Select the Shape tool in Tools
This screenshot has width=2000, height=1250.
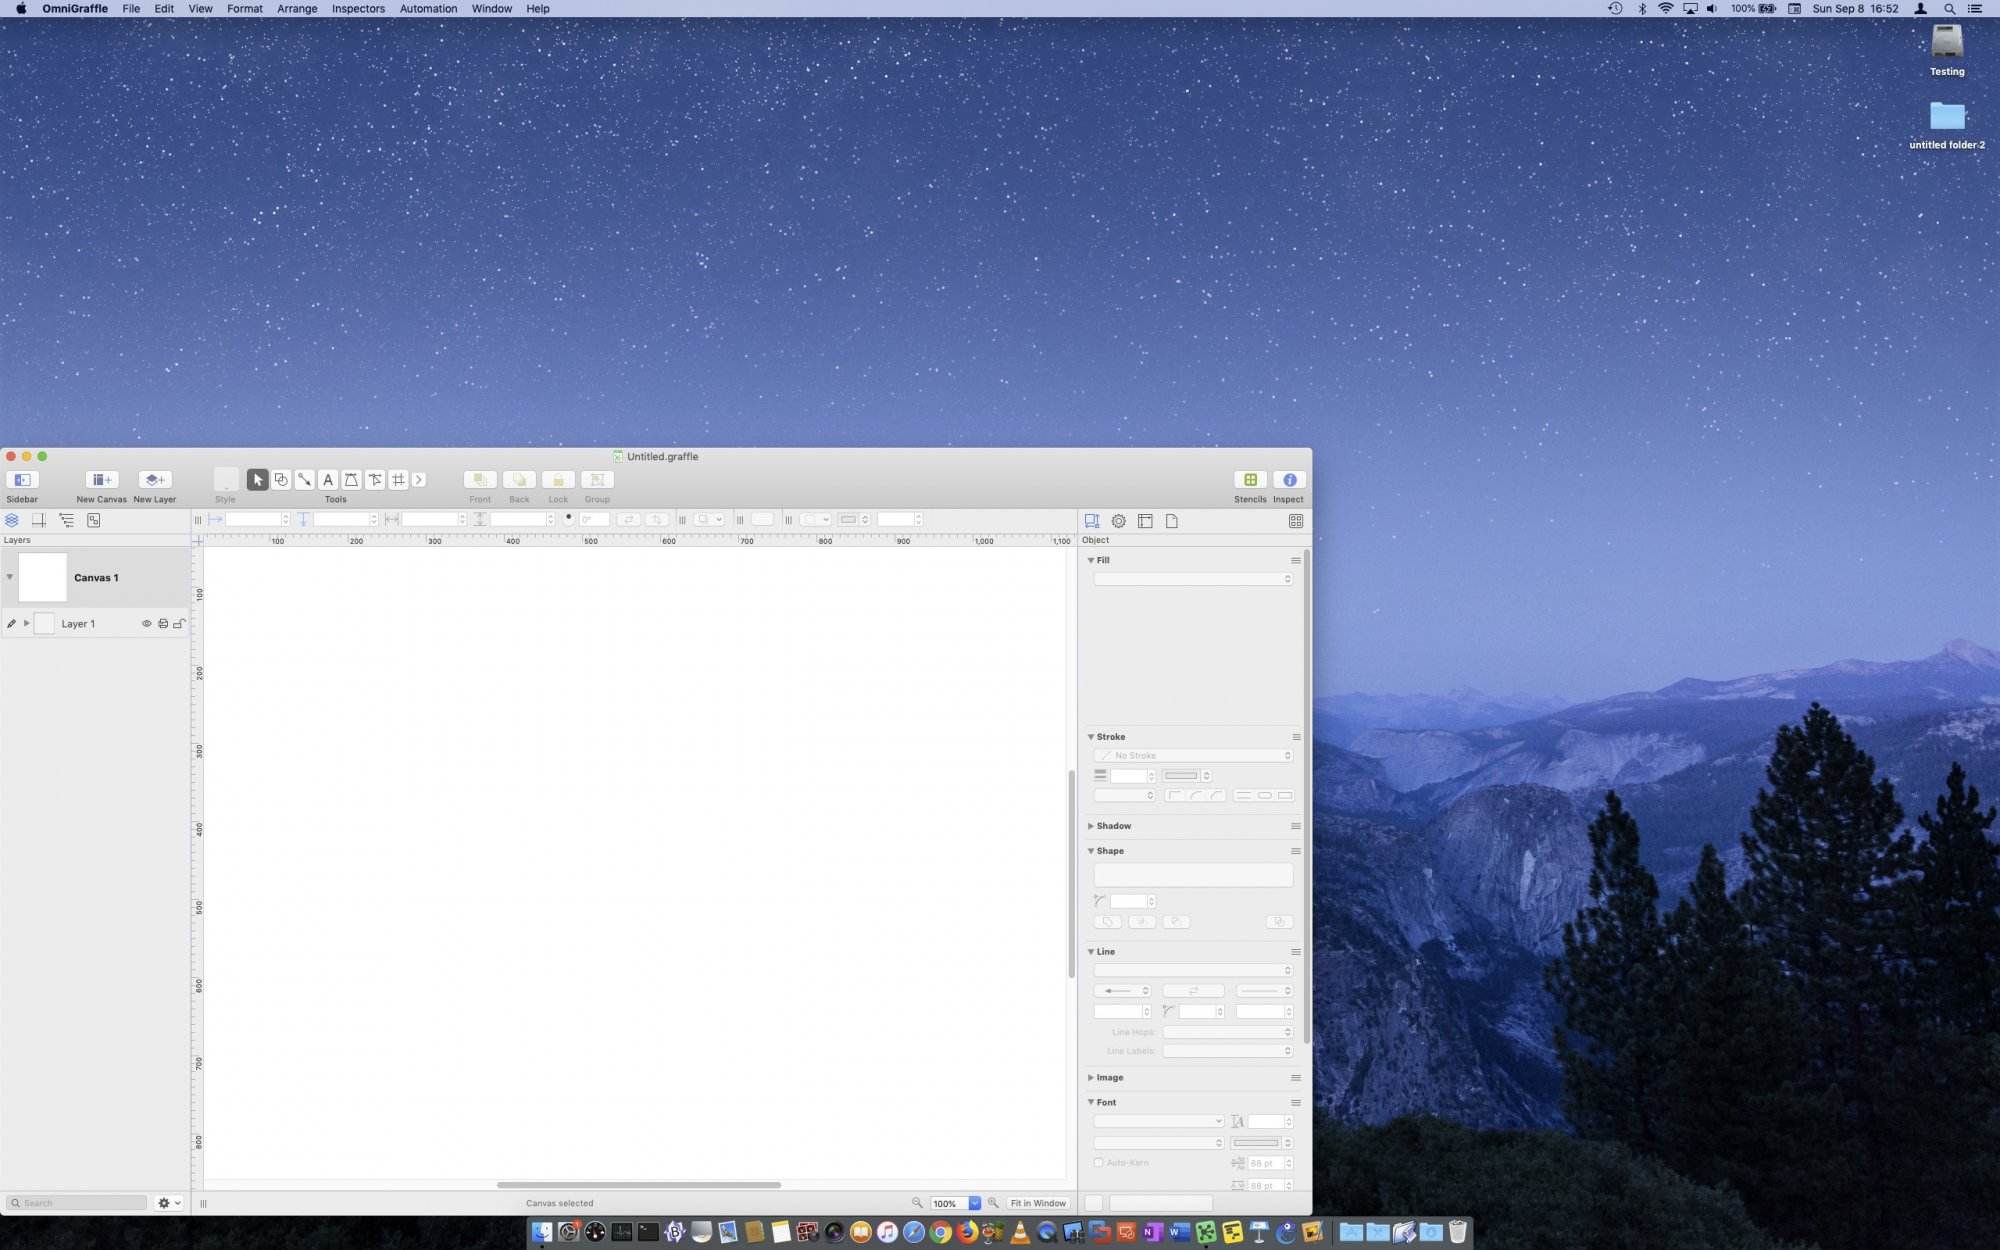pos(281,480)
